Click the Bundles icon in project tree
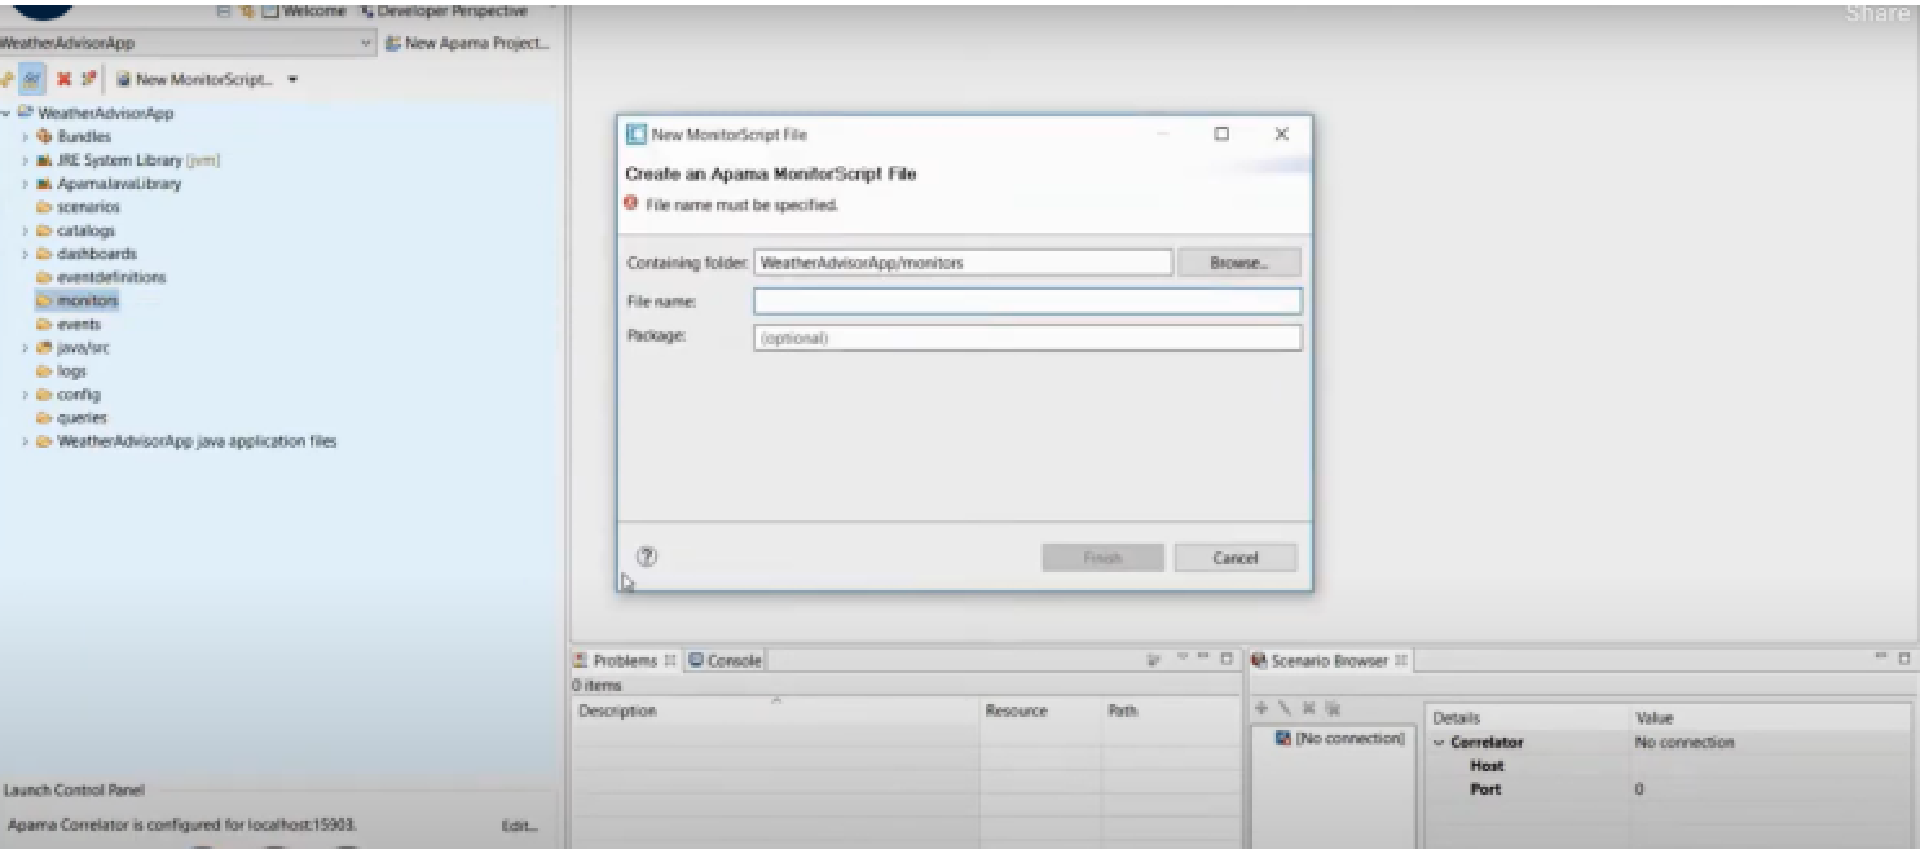The image size is (1920, 849). (44, 136)
